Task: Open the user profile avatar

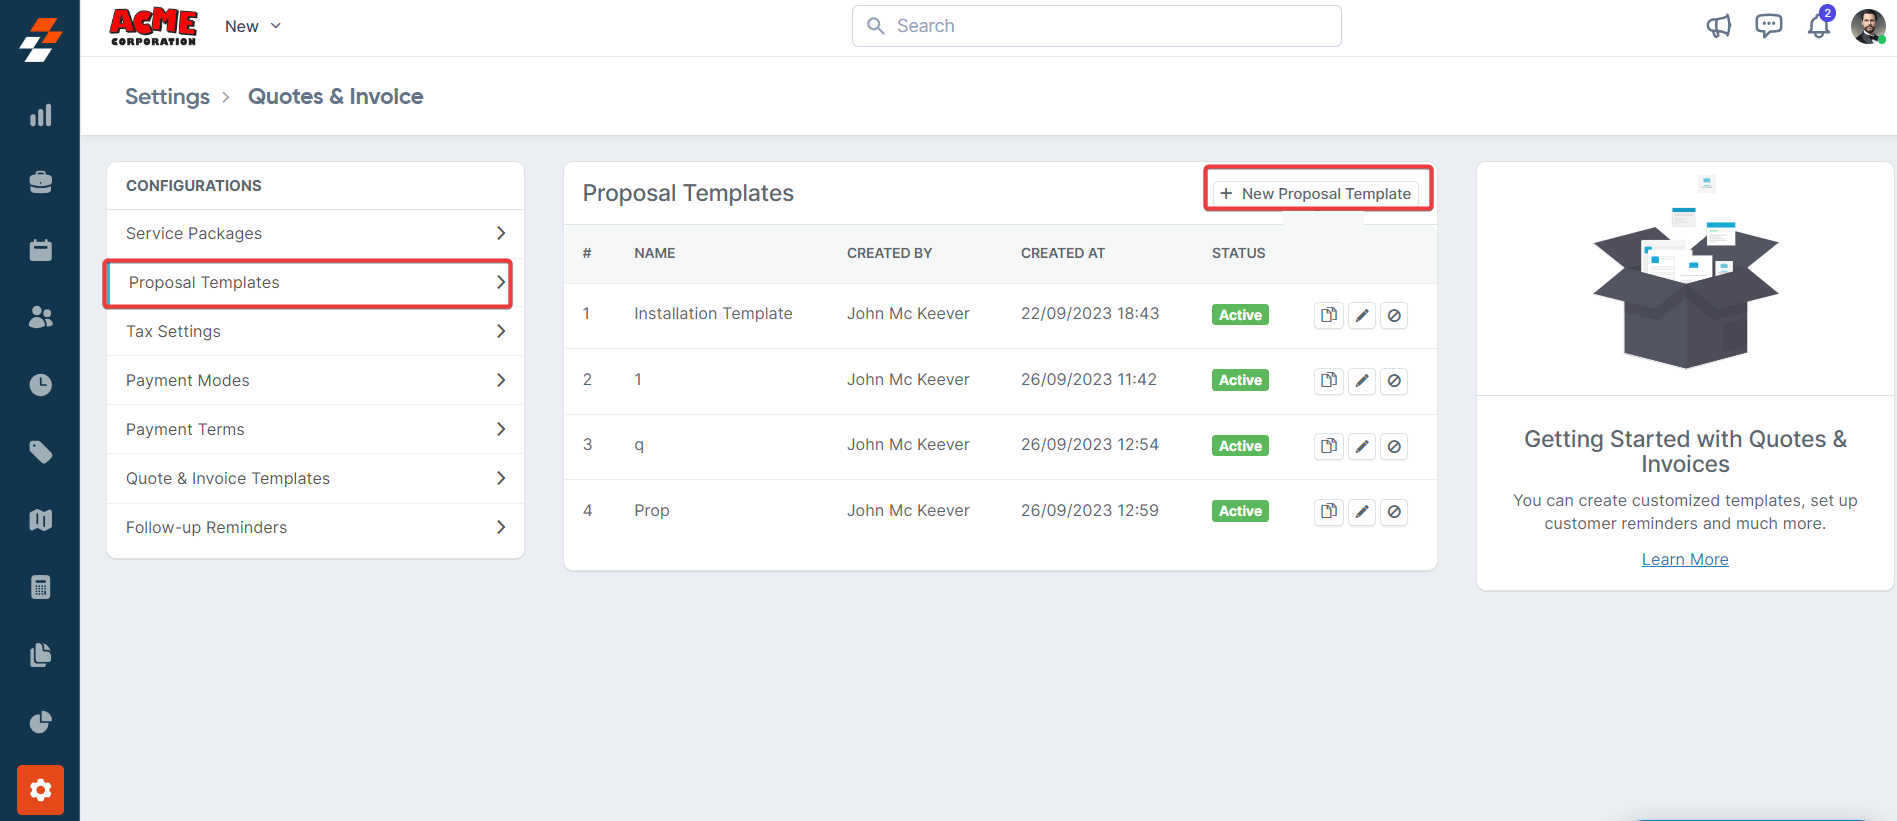Action: (1867, 26)
